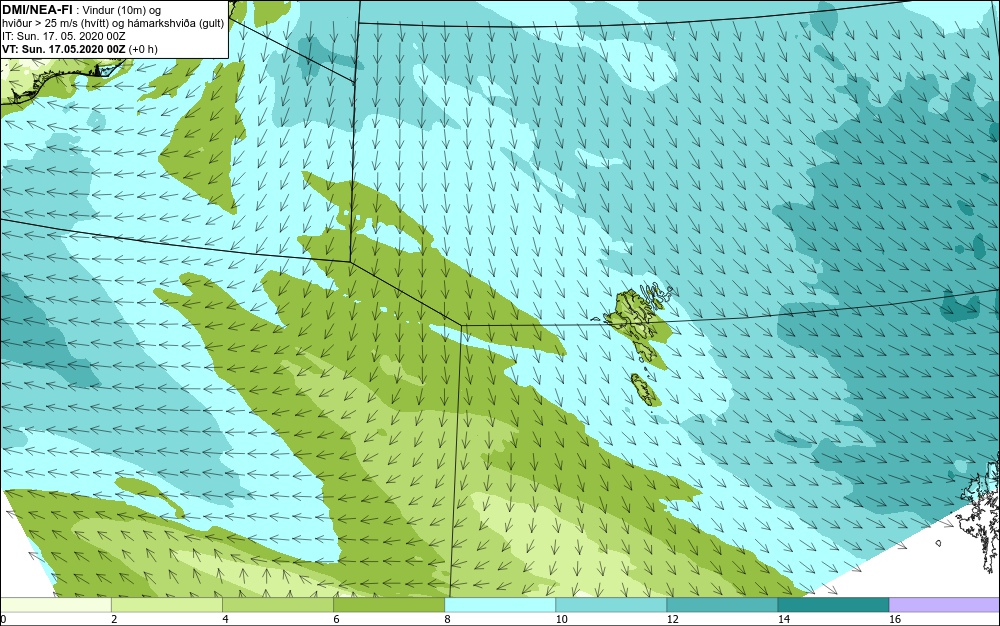
Task: Click the 'VT: Sun. 17.05.2020 00Z' valid time line
Action: point(80,49)
